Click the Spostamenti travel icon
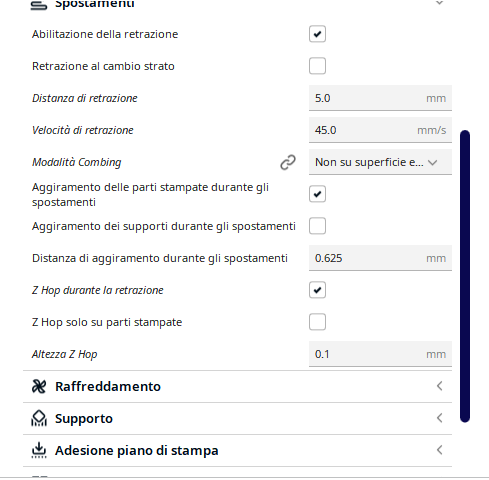 (39, 5)
